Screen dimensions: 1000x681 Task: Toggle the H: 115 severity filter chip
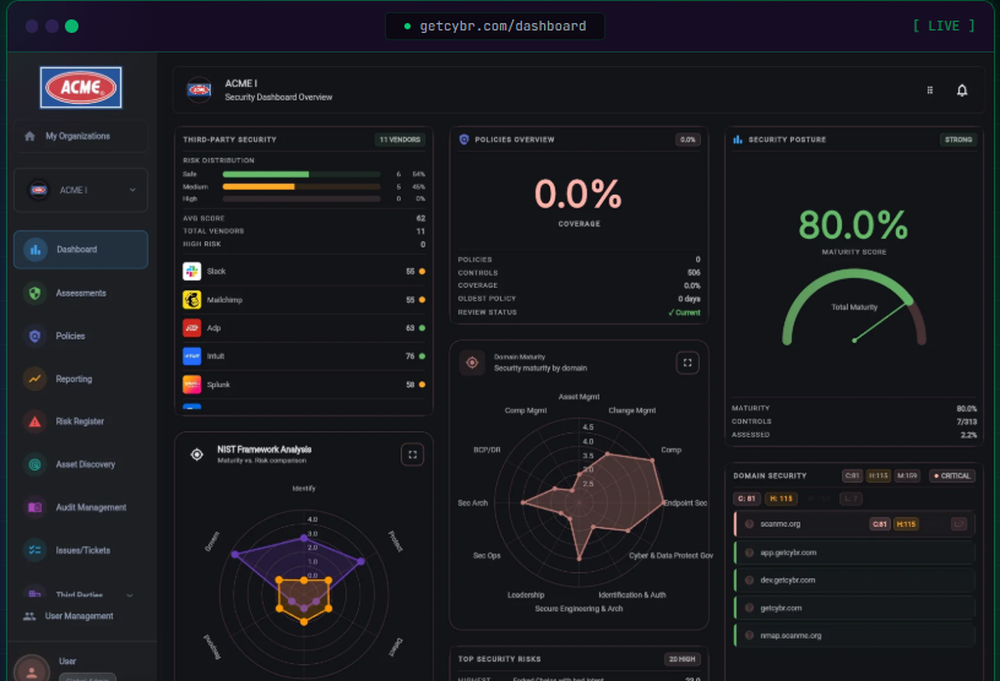[x=781, y=499]
